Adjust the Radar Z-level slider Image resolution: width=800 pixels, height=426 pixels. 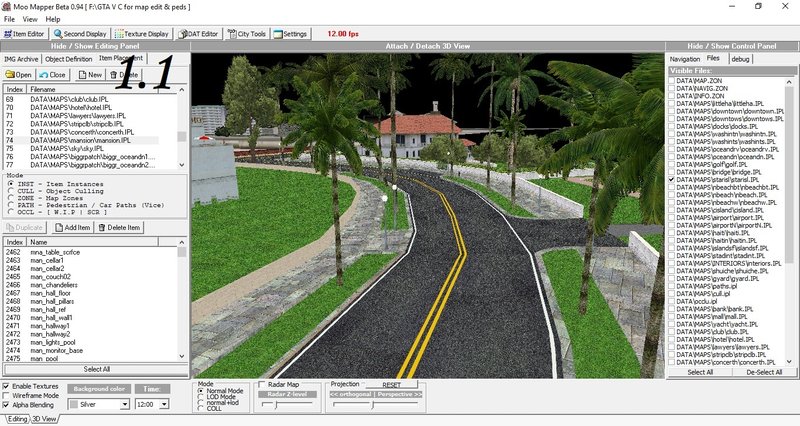click(x=276, y=405)
